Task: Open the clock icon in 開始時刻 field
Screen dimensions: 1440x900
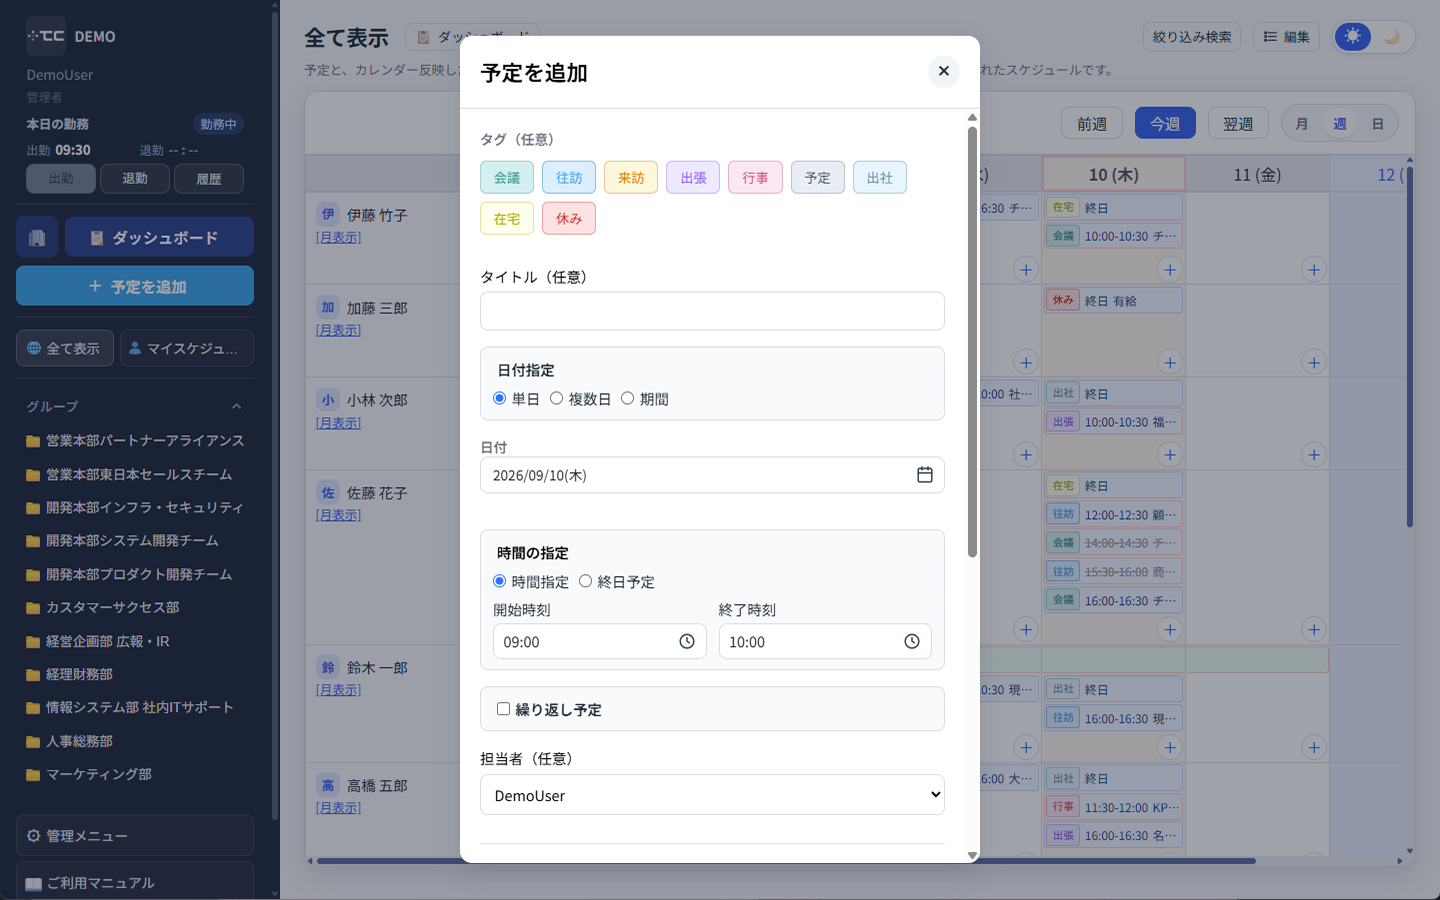Action: coord(687,642)
